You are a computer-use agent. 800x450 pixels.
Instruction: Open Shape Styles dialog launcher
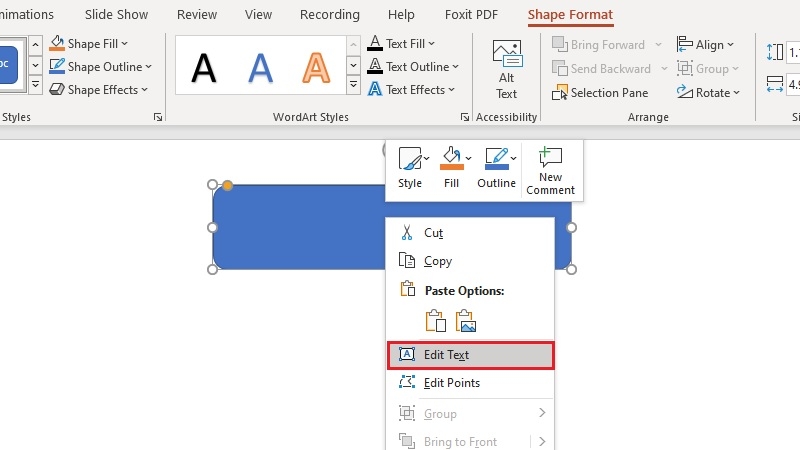coord(158,117)
